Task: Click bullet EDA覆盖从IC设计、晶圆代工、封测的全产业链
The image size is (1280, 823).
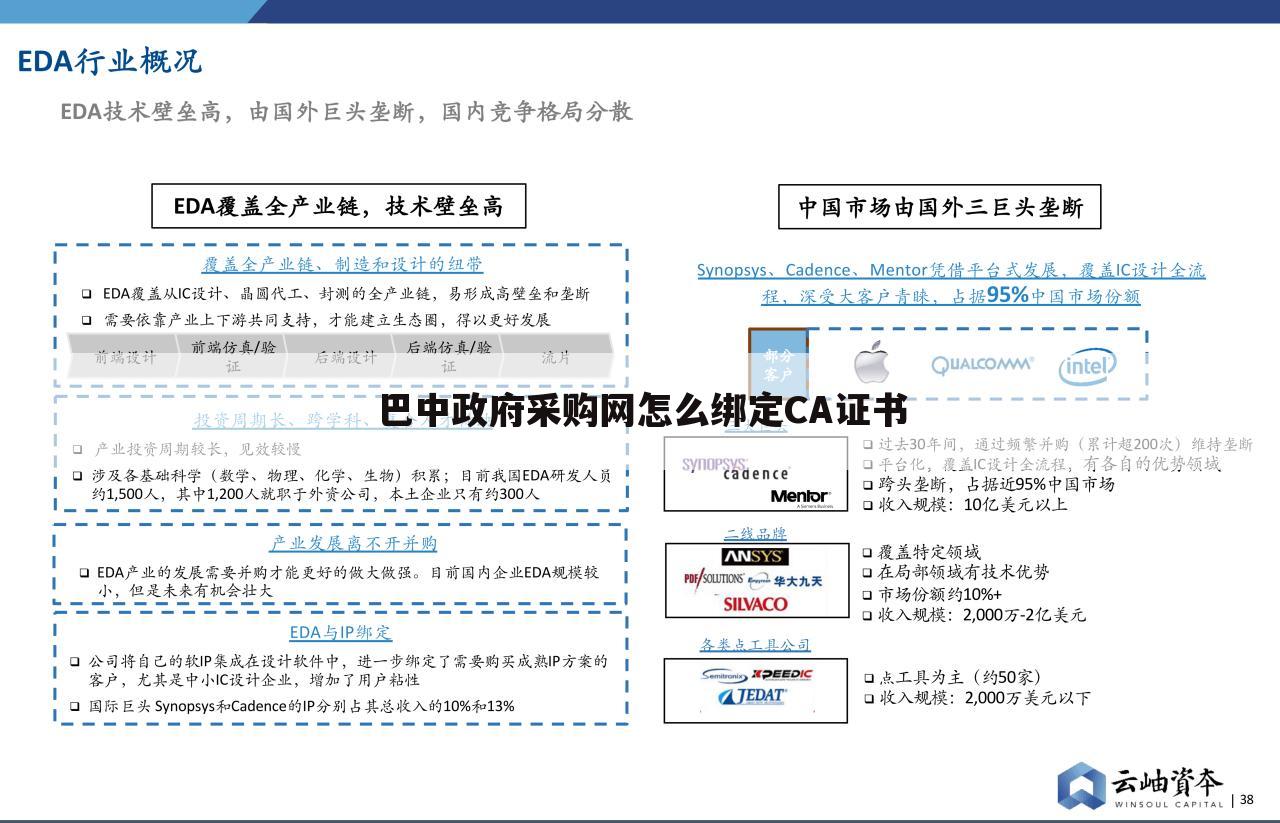Action: pos(336,294)
